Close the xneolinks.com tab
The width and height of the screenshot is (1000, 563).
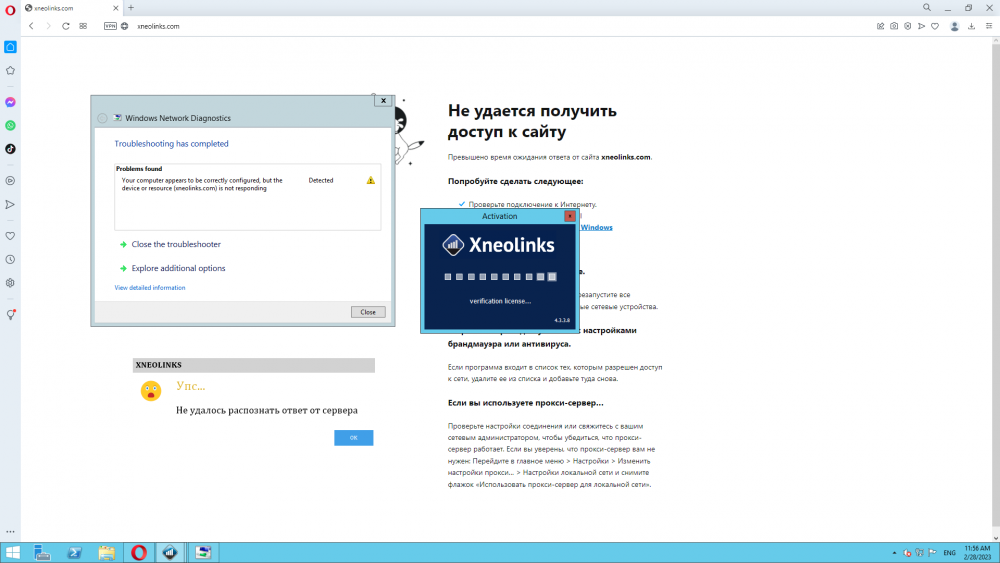tap(115, 8)
